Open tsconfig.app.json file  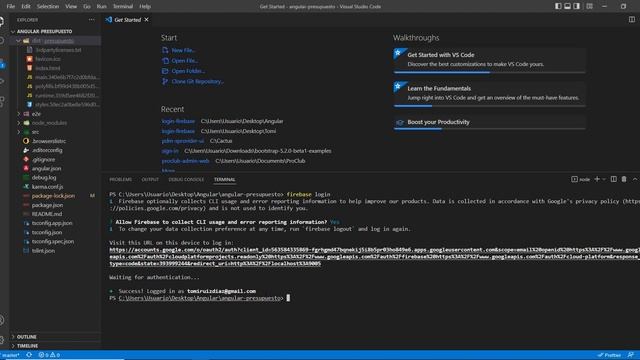pos(52,223)
